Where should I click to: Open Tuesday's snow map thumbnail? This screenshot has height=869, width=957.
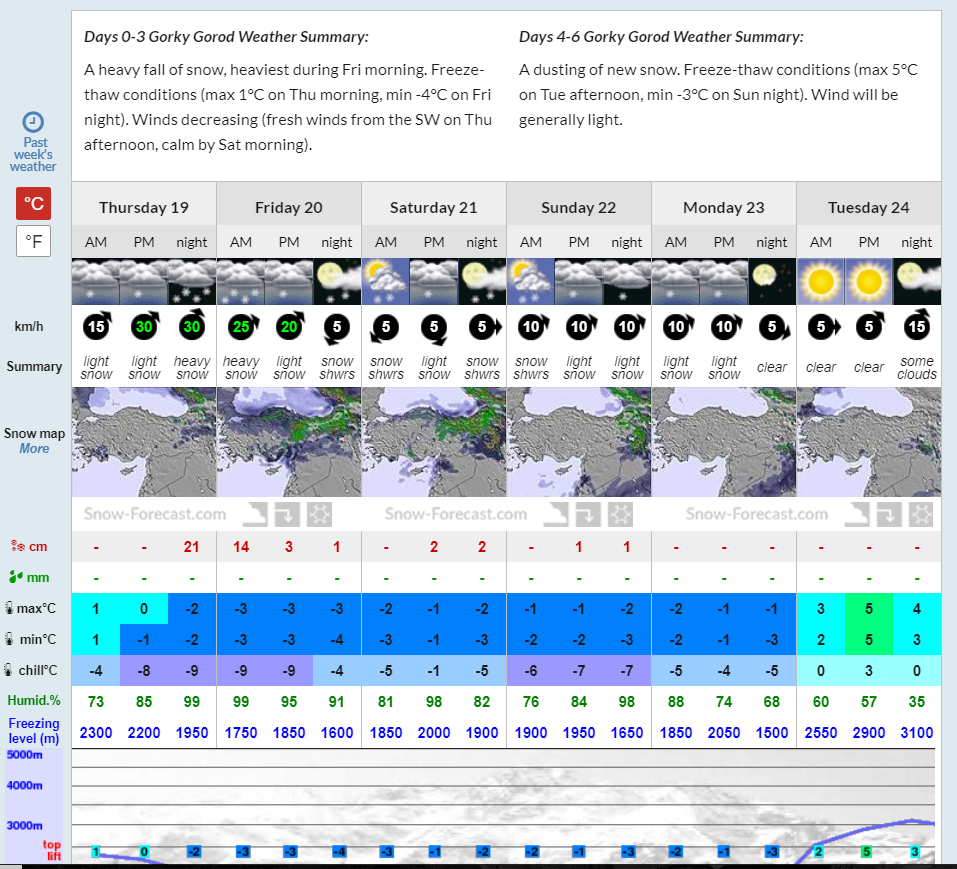[x=869, y=442]
